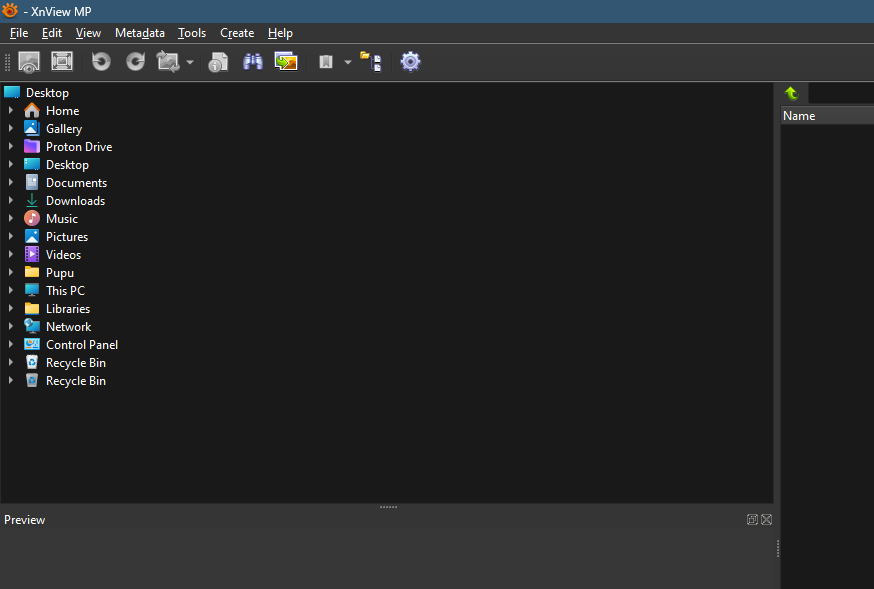
Task: Select the child 'Desktop' tree entry
Action: click(x=67, y=165)
